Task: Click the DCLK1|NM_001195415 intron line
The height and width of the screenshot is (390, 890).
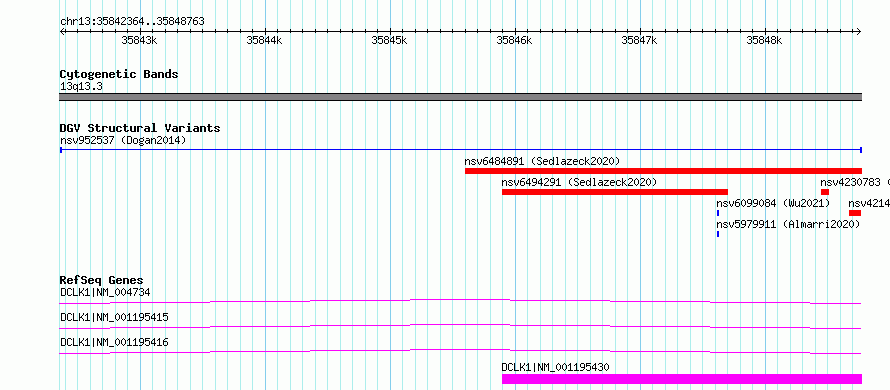Action: [x=460, y=326]
